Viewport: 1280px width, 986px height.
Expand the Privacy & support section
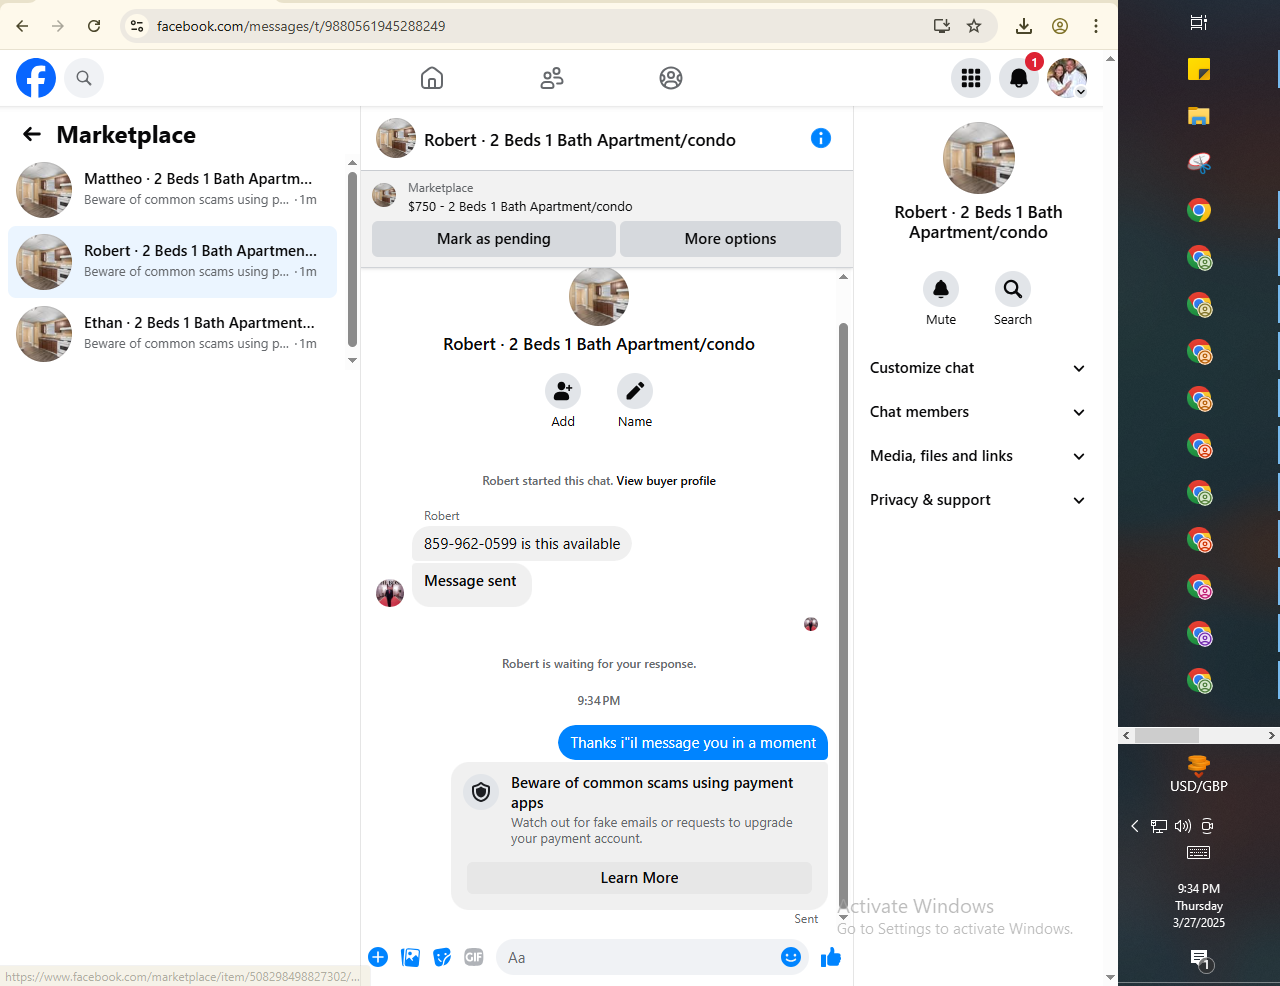(x=978, y=500)
